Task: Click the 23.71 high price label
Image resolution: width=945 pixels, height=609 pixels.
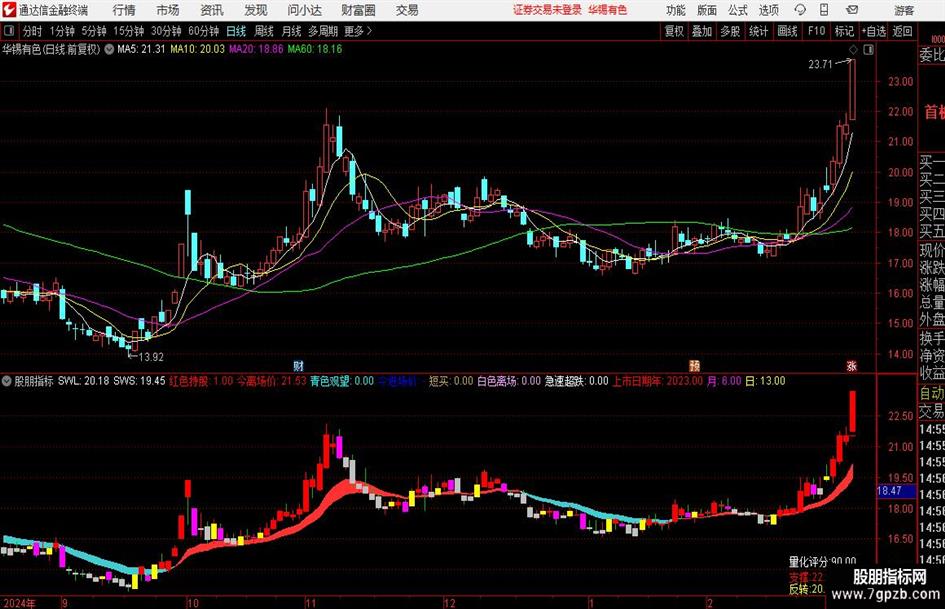Action: (820, 65)
